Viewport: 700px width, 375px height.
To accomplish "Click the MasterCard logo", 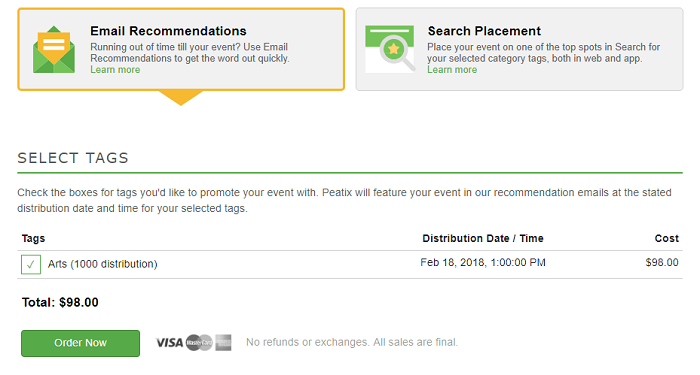I will click(199, 343).
